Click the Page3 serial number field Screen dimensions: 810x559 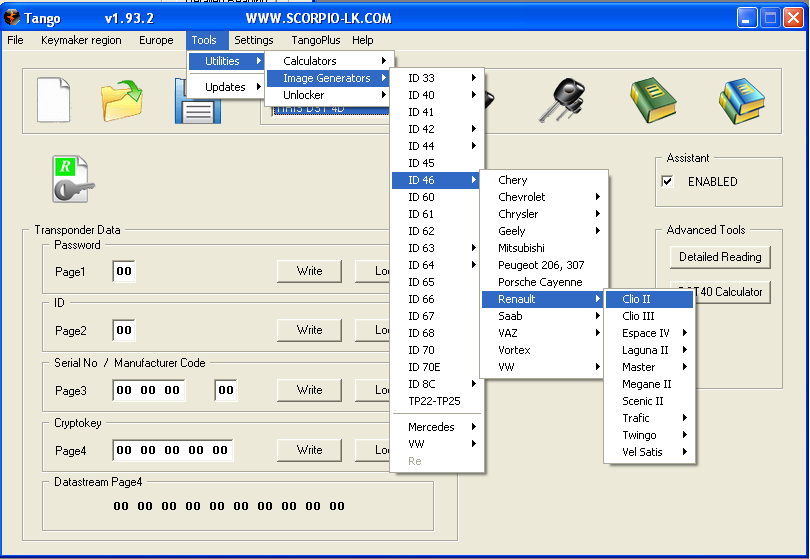[x=149, y=390]
